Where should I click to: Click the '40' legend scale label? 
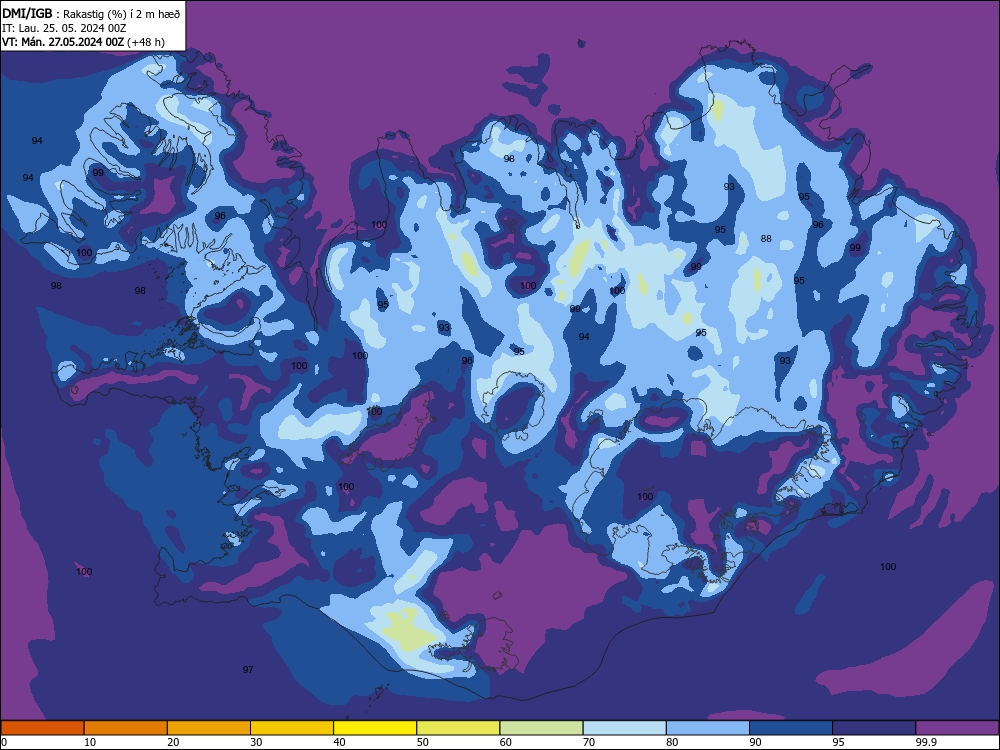point(340,742)
